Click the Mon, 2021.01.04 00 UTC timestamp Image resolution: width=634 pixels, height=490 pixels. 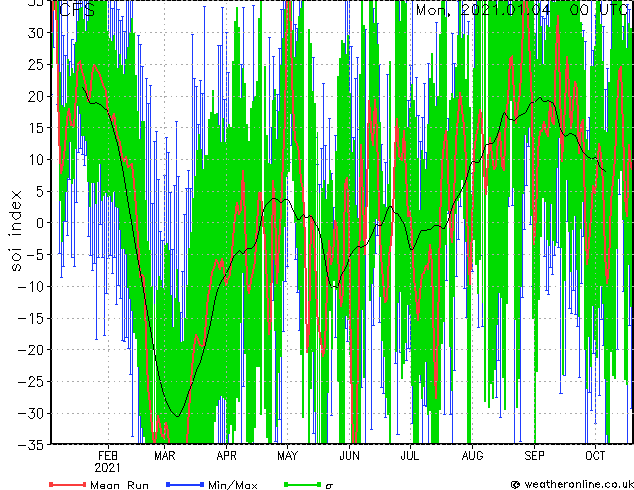(x=522, y=10)
